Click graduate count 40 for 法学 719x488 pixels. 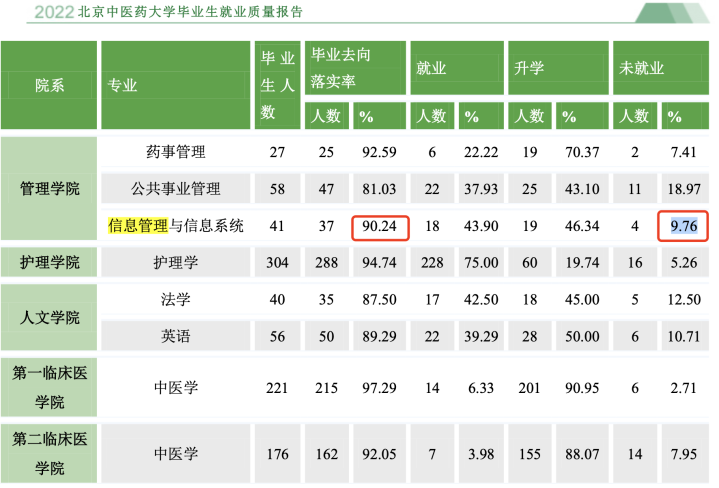[x=277, y=300]
